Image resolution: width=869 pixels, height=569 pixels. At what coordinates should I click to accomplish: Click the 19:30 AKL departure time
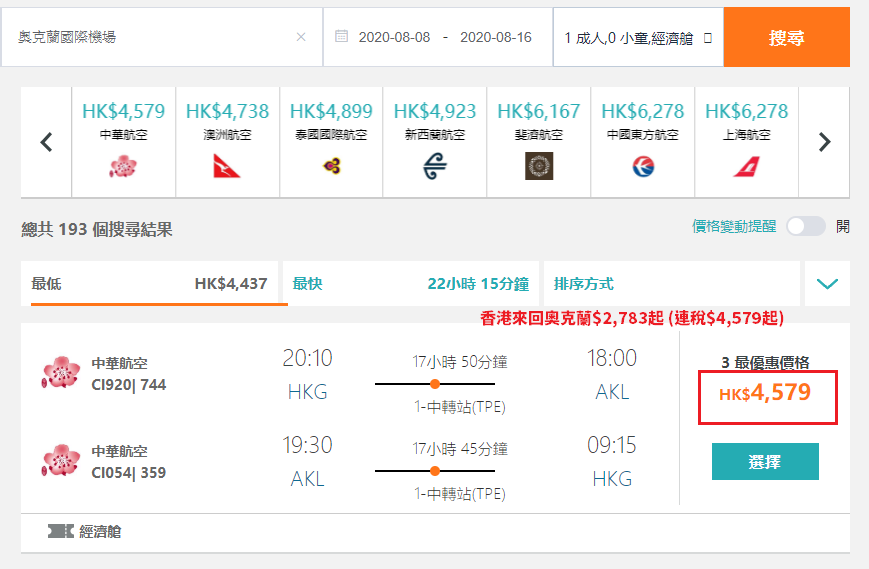coord(308,445)
